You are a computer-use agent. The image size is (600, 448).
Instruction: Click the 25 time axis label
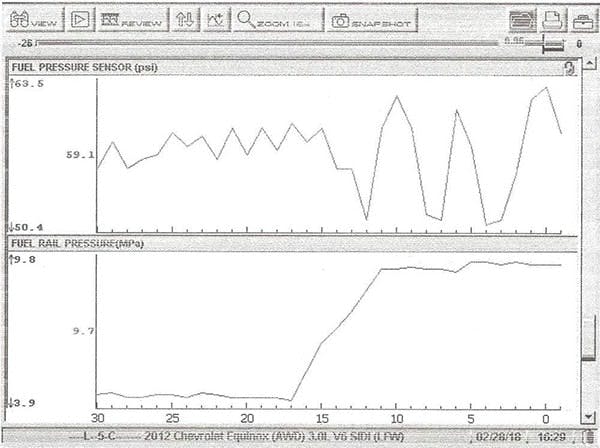coord(172,418)
